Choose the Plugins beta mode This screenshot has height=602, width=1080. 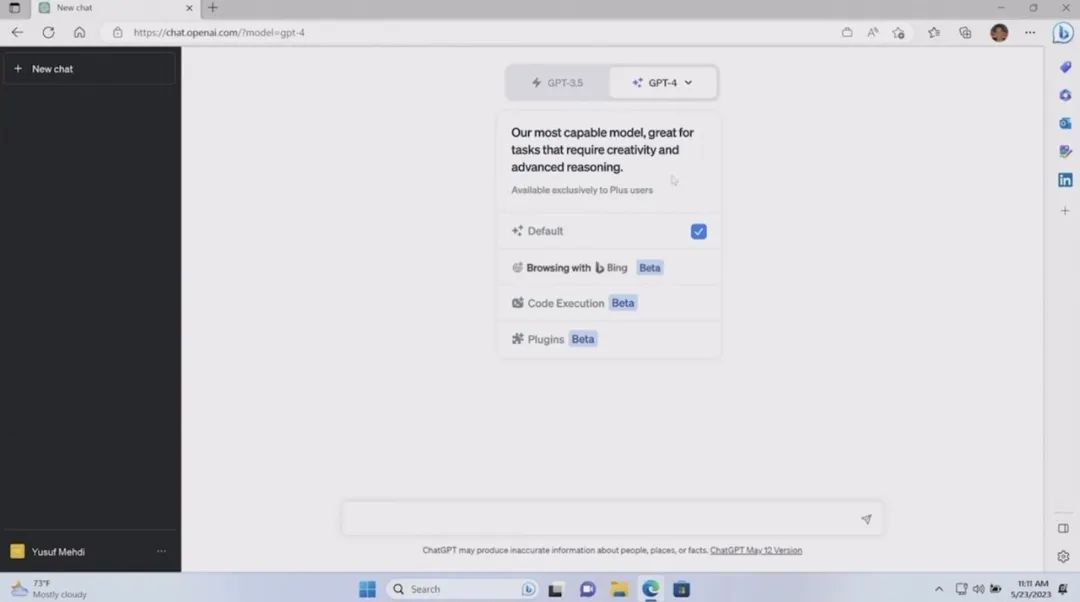tap(553, 339)
